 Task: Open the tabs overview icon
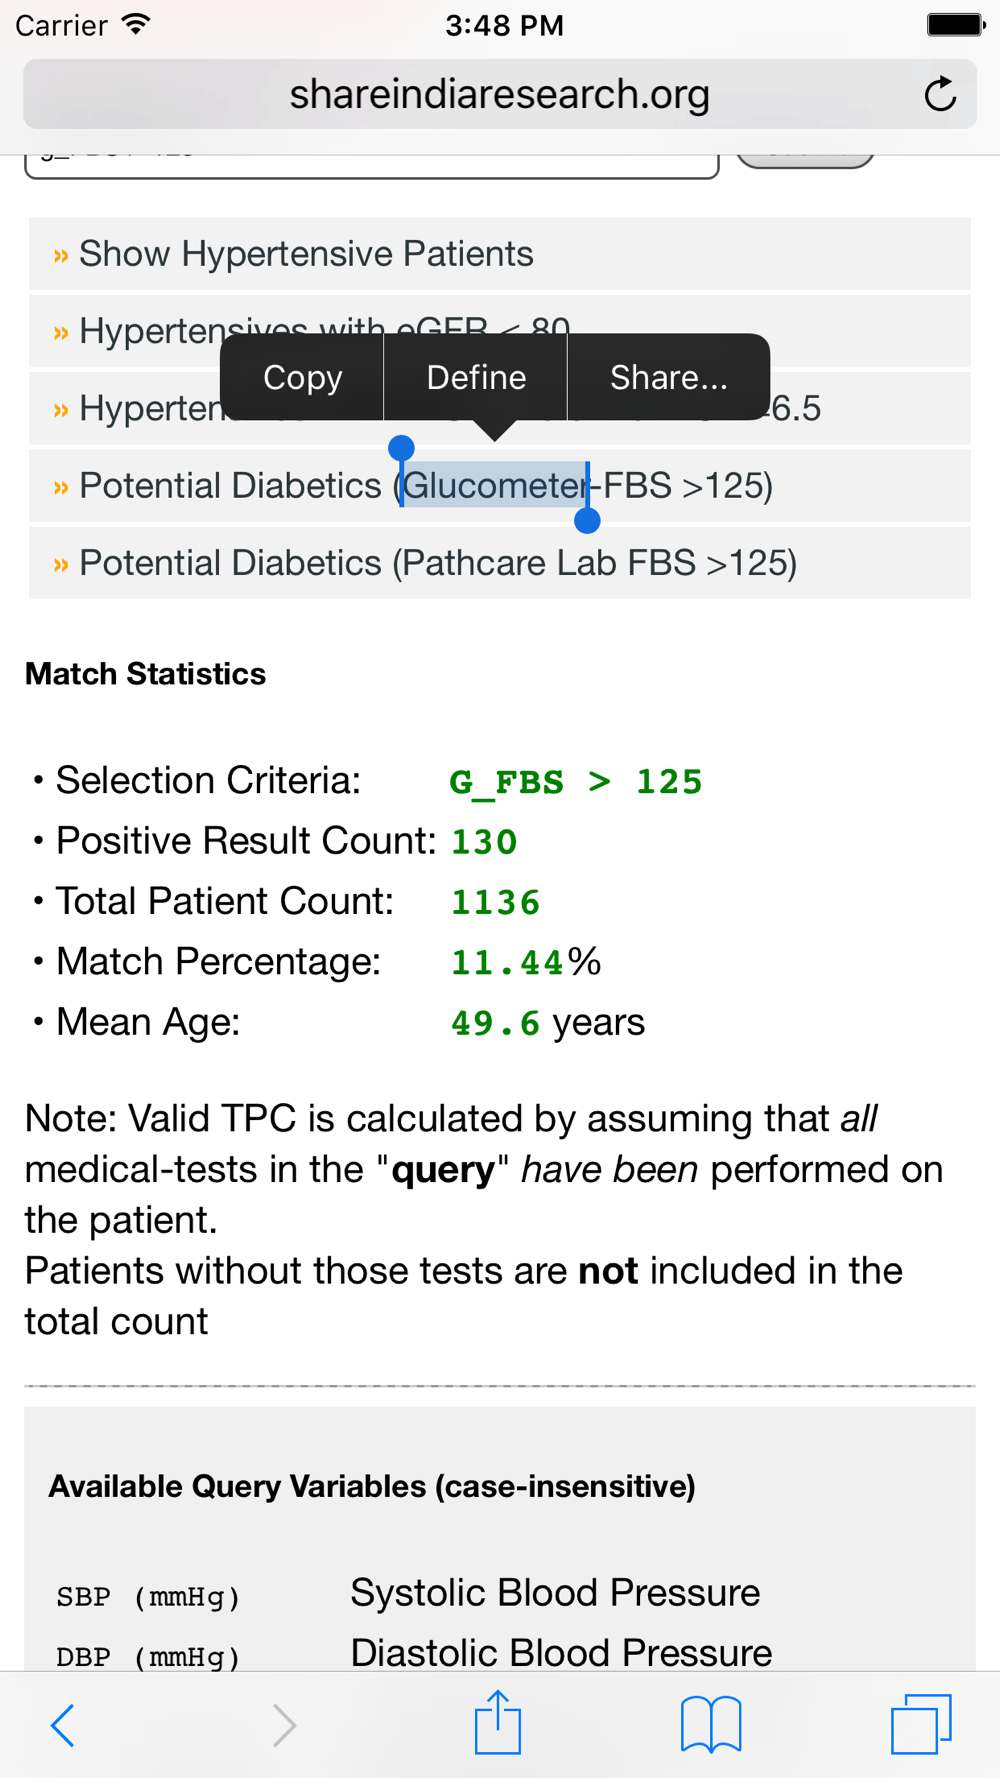pyautogui.click(x=921, y=1723)
